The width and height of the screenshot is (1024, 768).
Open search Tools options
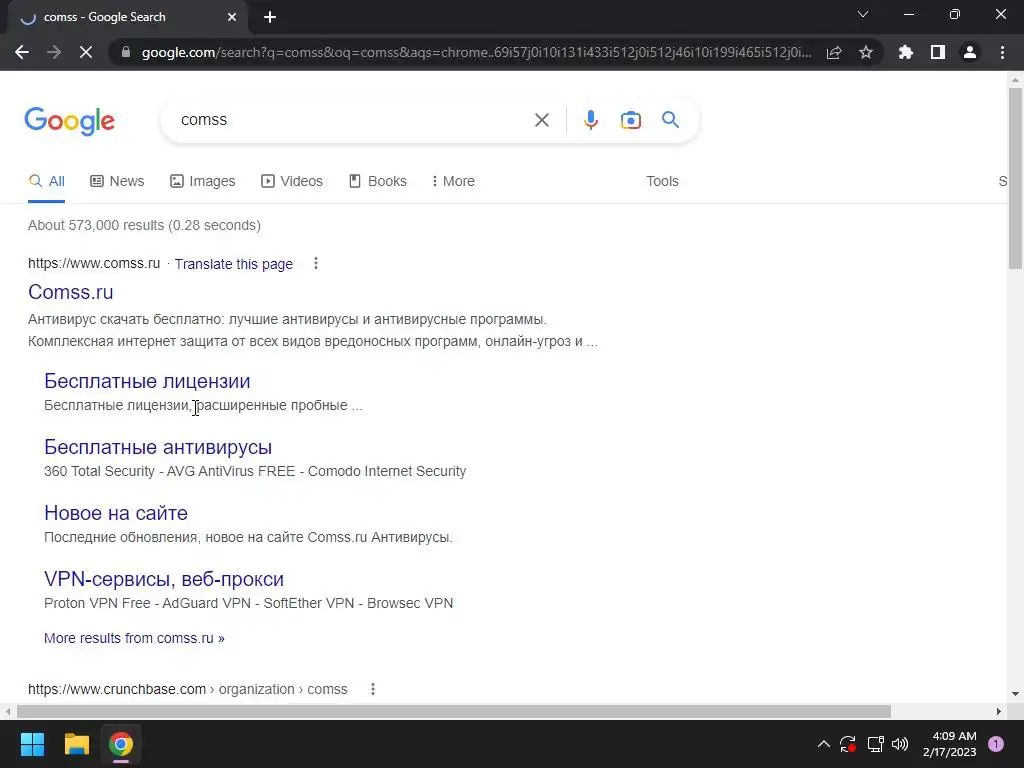tap(662, 182)
